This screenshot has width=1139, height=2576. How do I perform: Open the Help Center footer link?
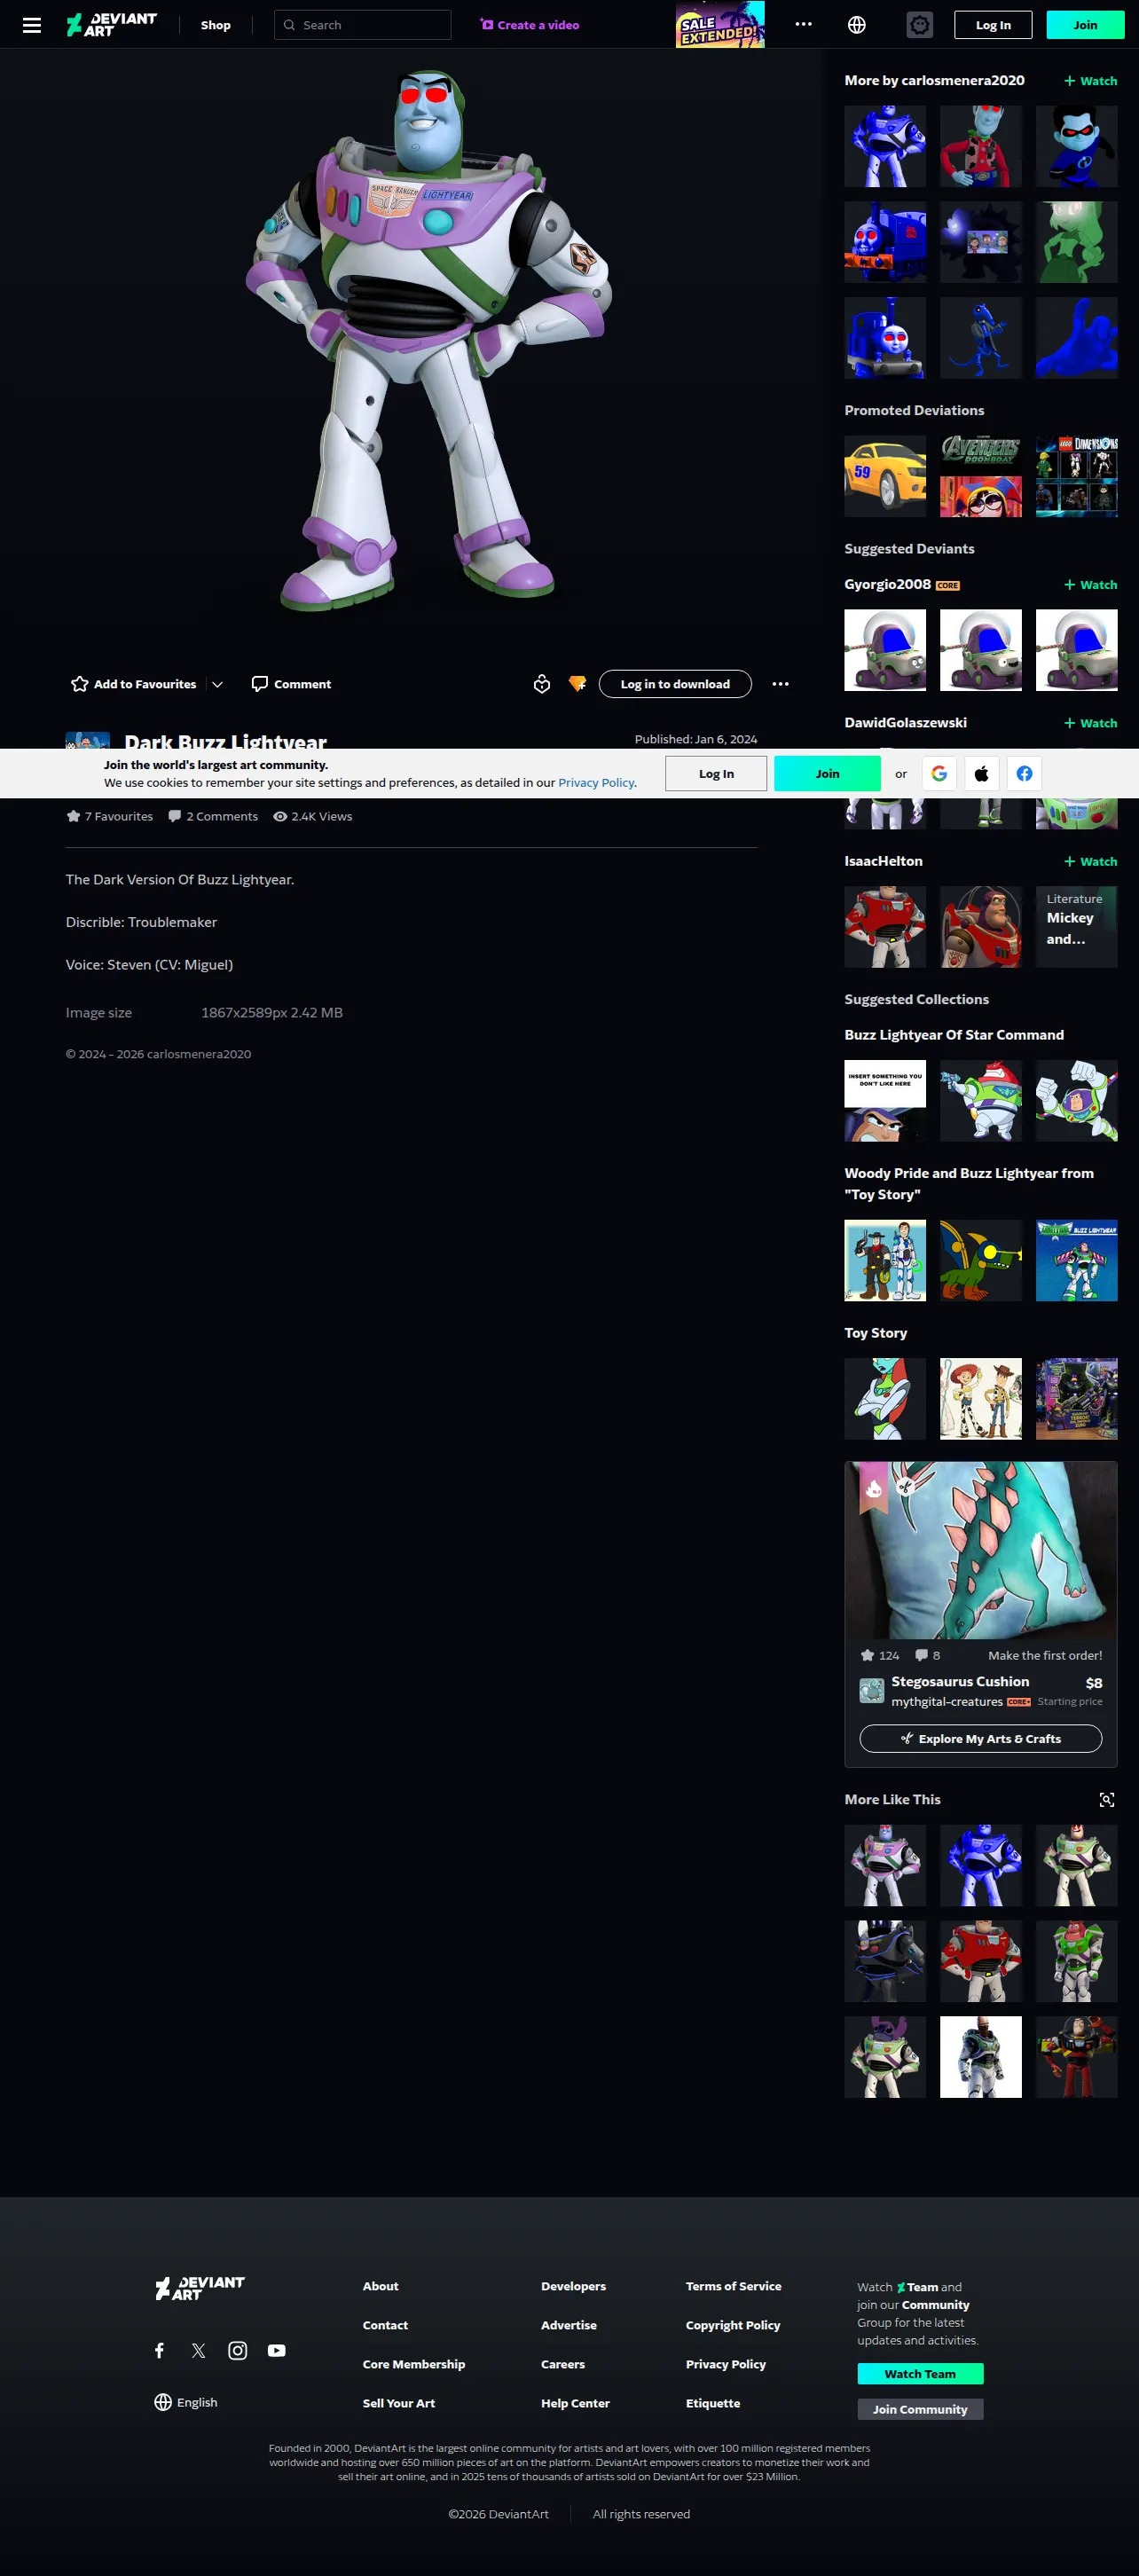click(x=576, y=2403)
